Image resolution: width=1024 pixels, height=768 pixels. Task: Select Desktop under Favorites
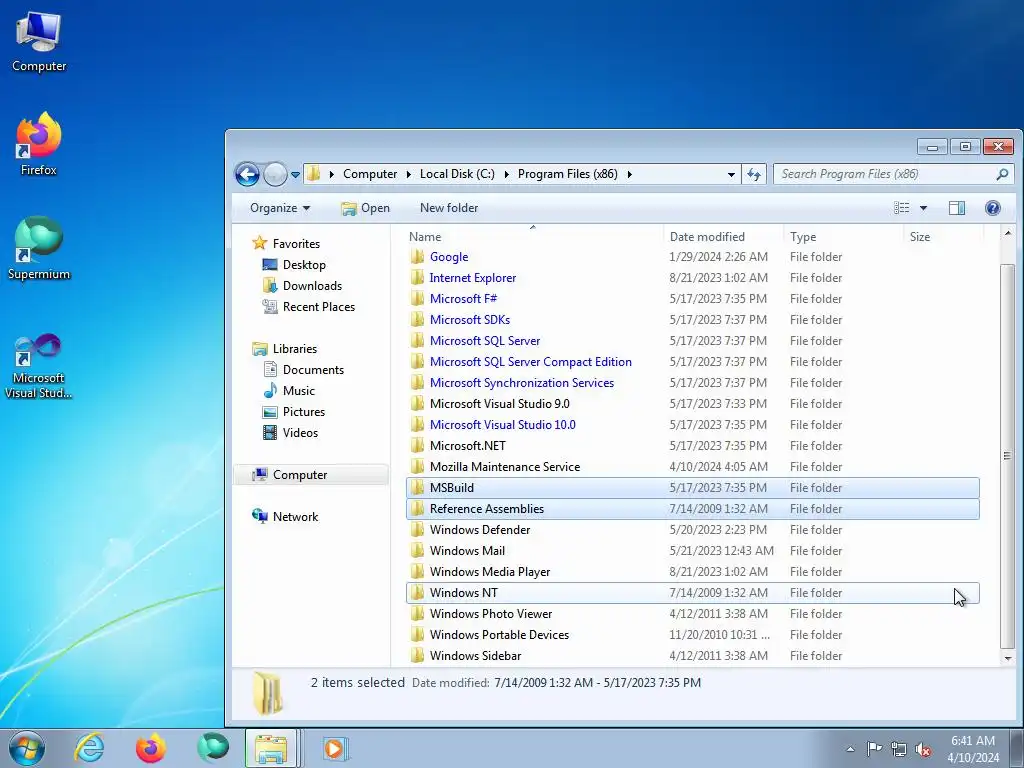pos(304,264)
